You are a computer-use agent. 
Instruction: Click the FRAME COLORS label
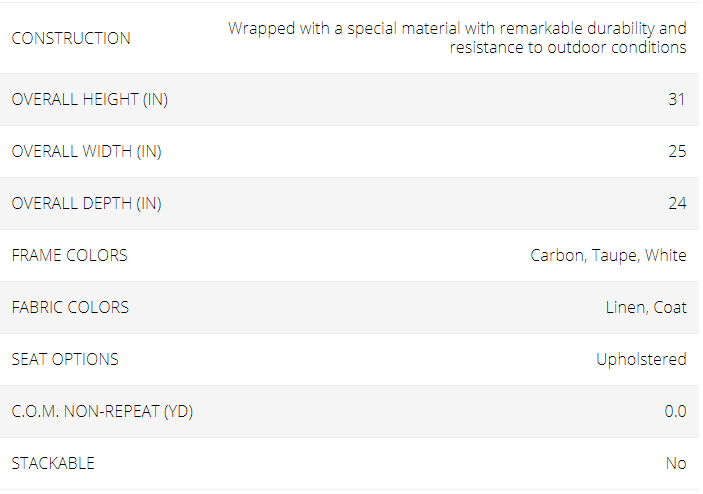tap(69, 256)
